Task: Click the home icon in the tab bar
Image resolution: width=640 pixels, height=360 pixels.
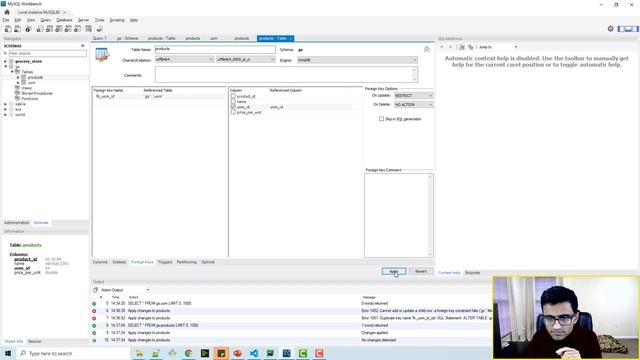Action: pyautogui.click(x=7, y=12)
